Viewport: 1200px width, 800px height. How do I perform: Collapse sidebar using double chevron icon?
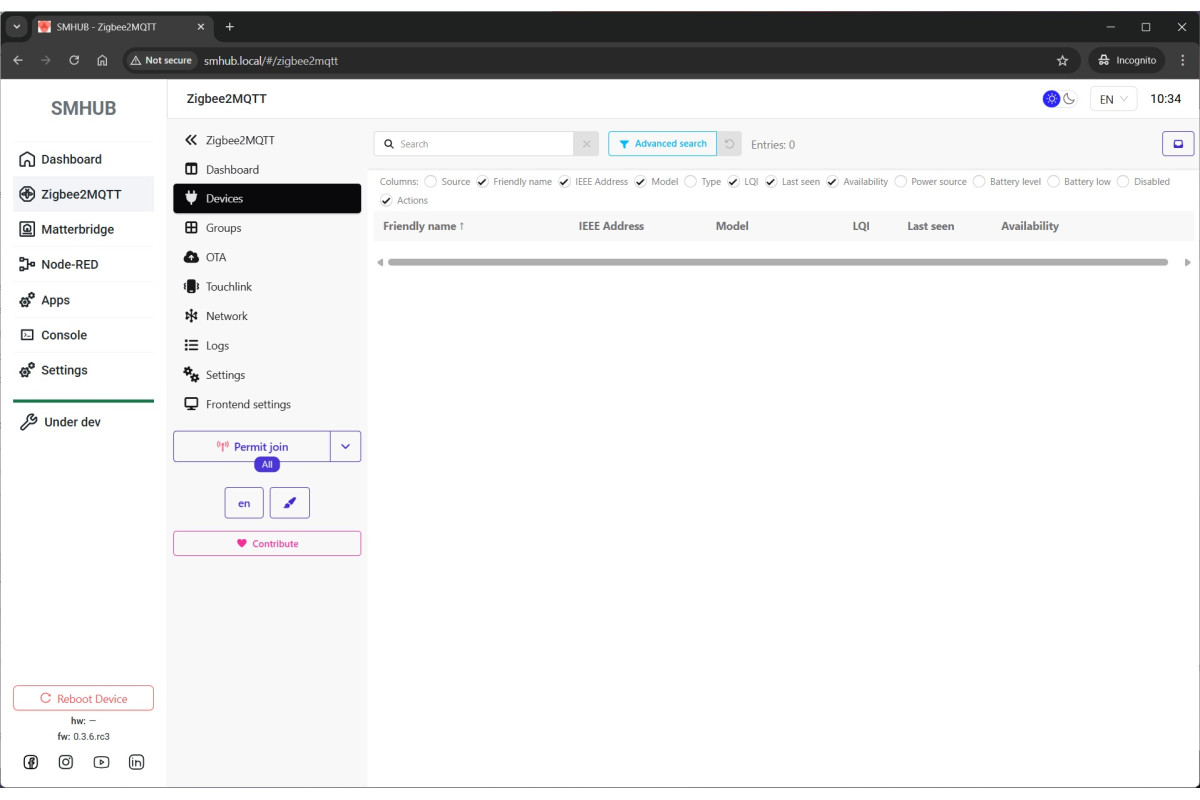click(x=192, y=140)
